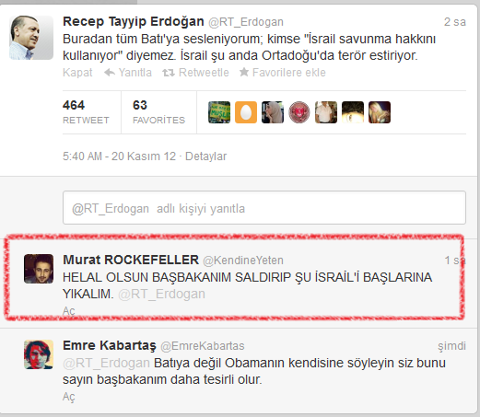
Task: Click the @RT_Erdogan mention in Emre's reply
Action: click(x=106, y=363)
